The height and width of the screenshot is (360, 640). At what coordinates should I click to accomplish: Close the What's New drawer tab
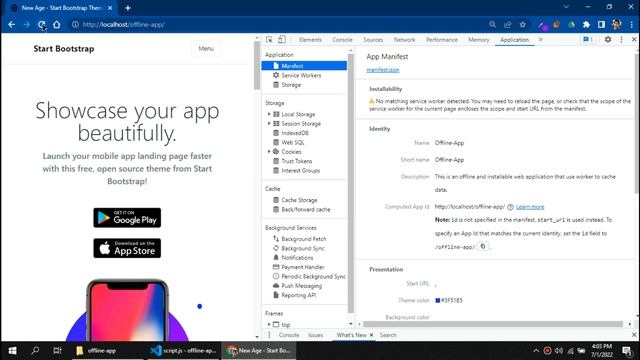click(x=371, y=335)
